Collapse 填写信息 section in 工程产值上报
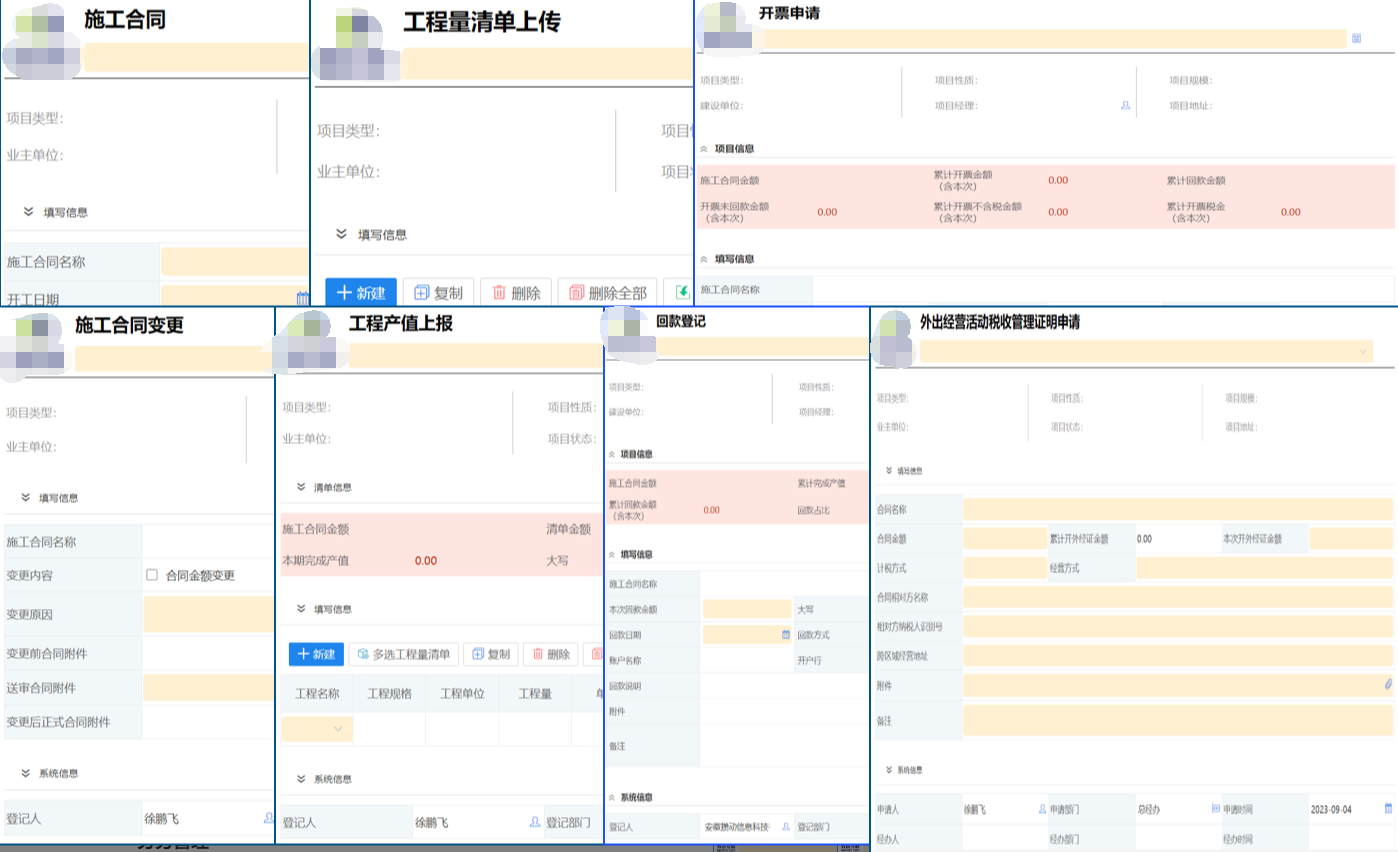 click(x=301, y=608)
